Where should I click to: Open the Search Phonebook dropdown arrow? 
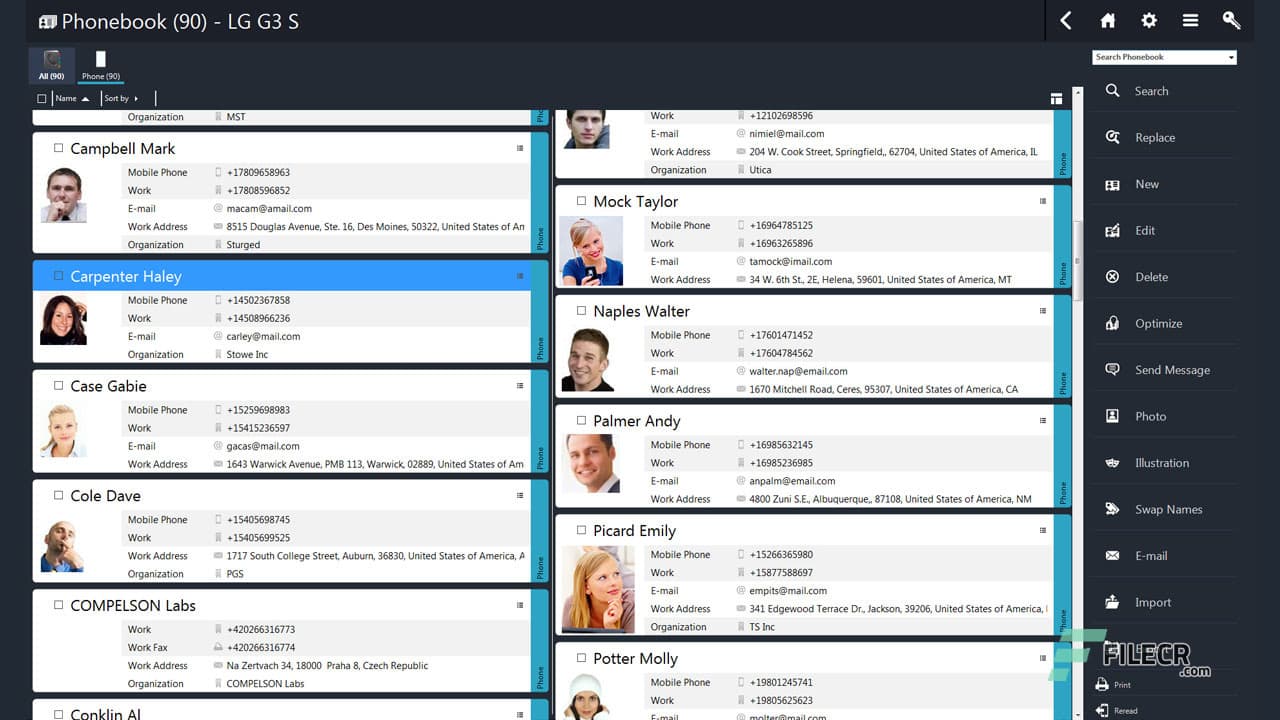tap(1229, 57)
